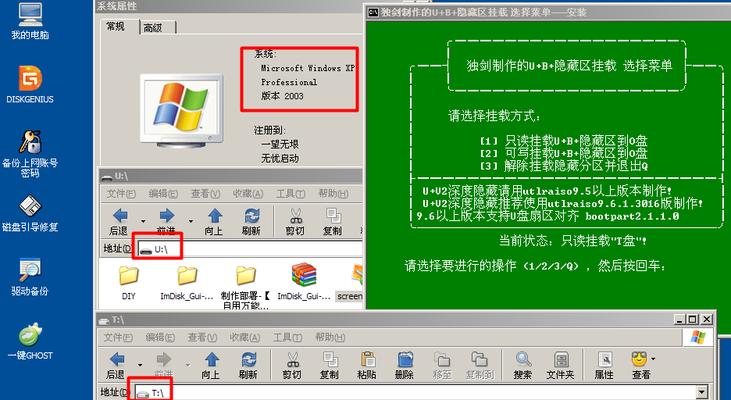Screen dimensions: 731x400
Task: Click 复制 in T:\ window toolbar
Action: click(x=330, y=366)
